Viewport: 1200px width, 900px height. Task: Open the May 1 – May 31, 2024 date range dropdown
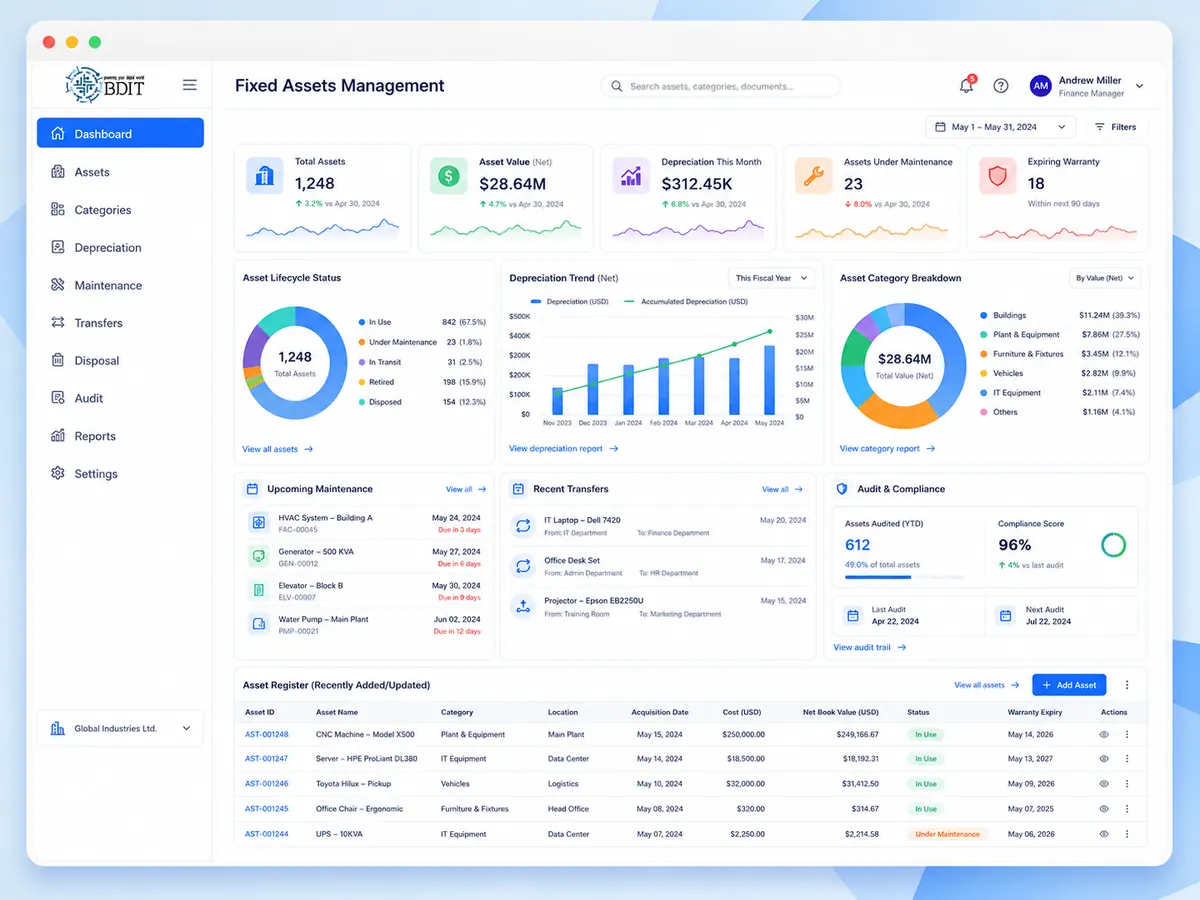tap(1001, 127)
